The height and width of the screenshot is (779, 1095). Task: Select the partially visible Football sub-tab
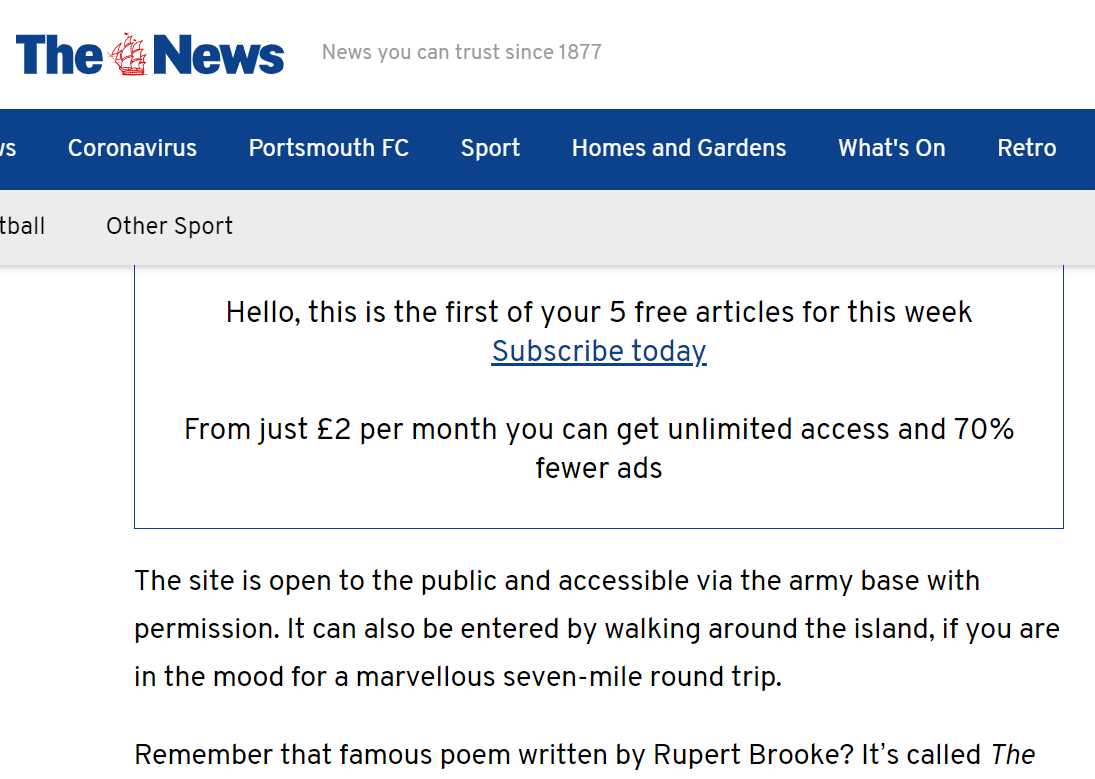[x=22, y=226]
